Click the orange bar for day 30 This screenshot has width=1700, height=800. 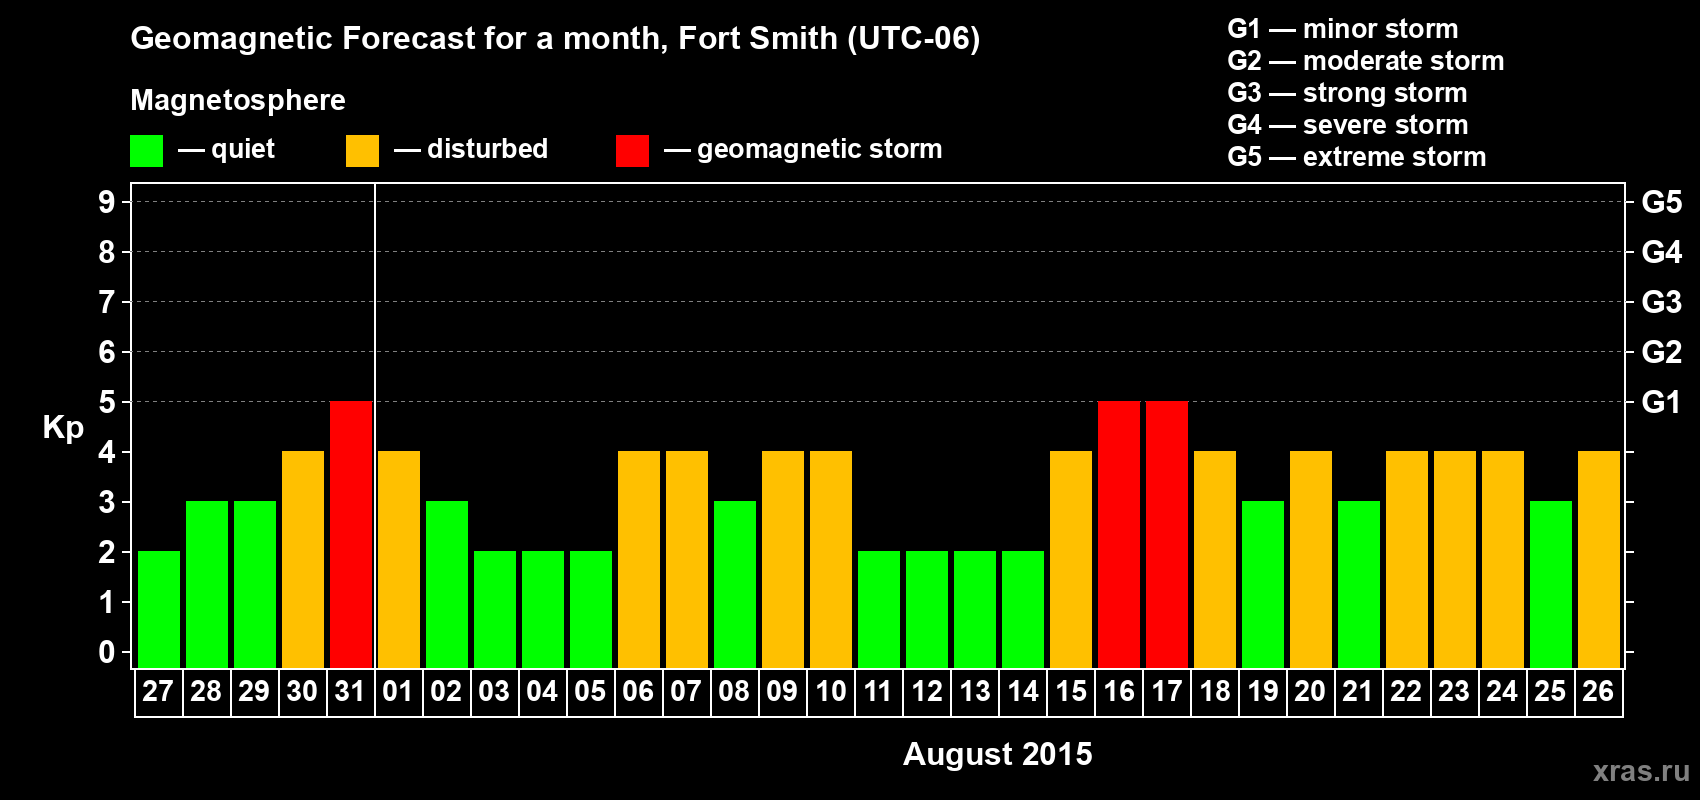tap(303, 560)
